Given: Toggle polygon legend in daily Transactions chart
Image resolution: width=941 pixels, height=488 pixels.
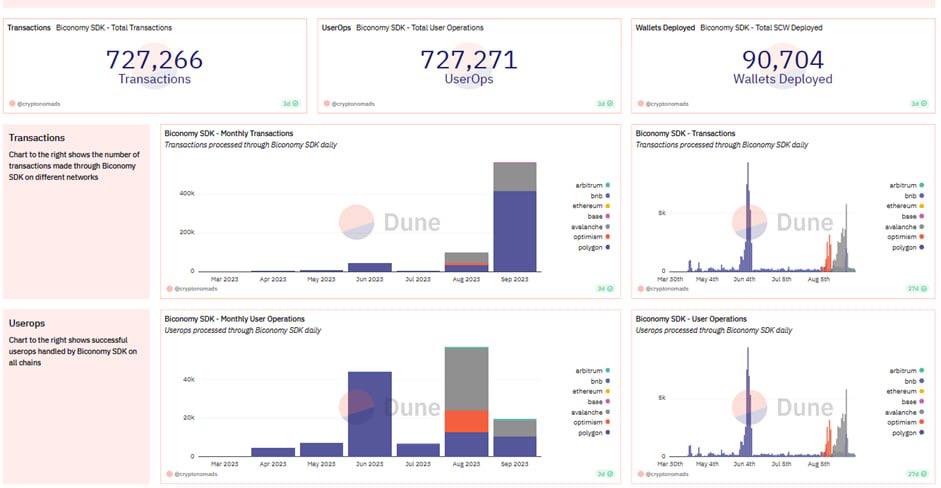Looking at the screenshot, I should [908, 247].
